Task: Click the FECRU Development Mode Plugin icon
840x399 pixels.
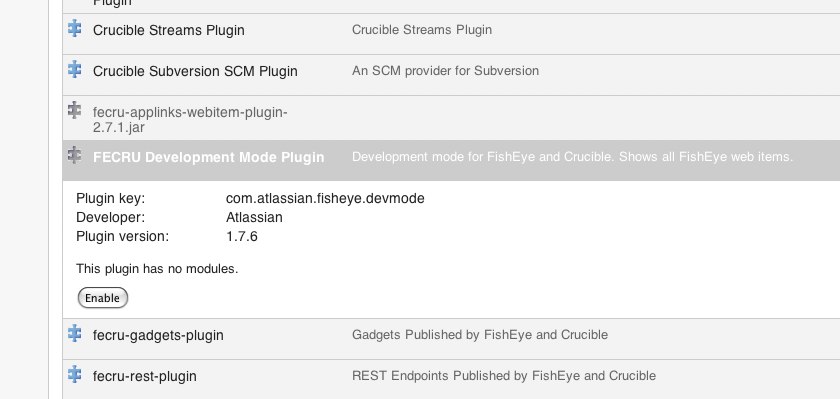Action: point(74,155)
